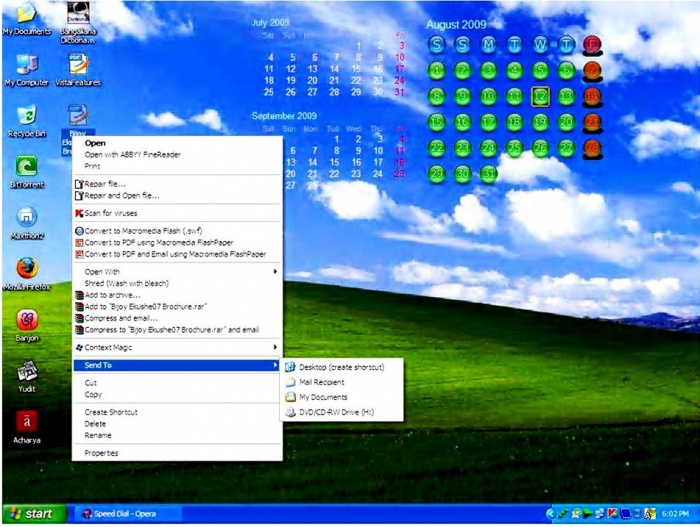The height and width of the screenshot is (527, 700).
Task: Click the highlighted August 12 calendar ball
Action: pos(540,96)
